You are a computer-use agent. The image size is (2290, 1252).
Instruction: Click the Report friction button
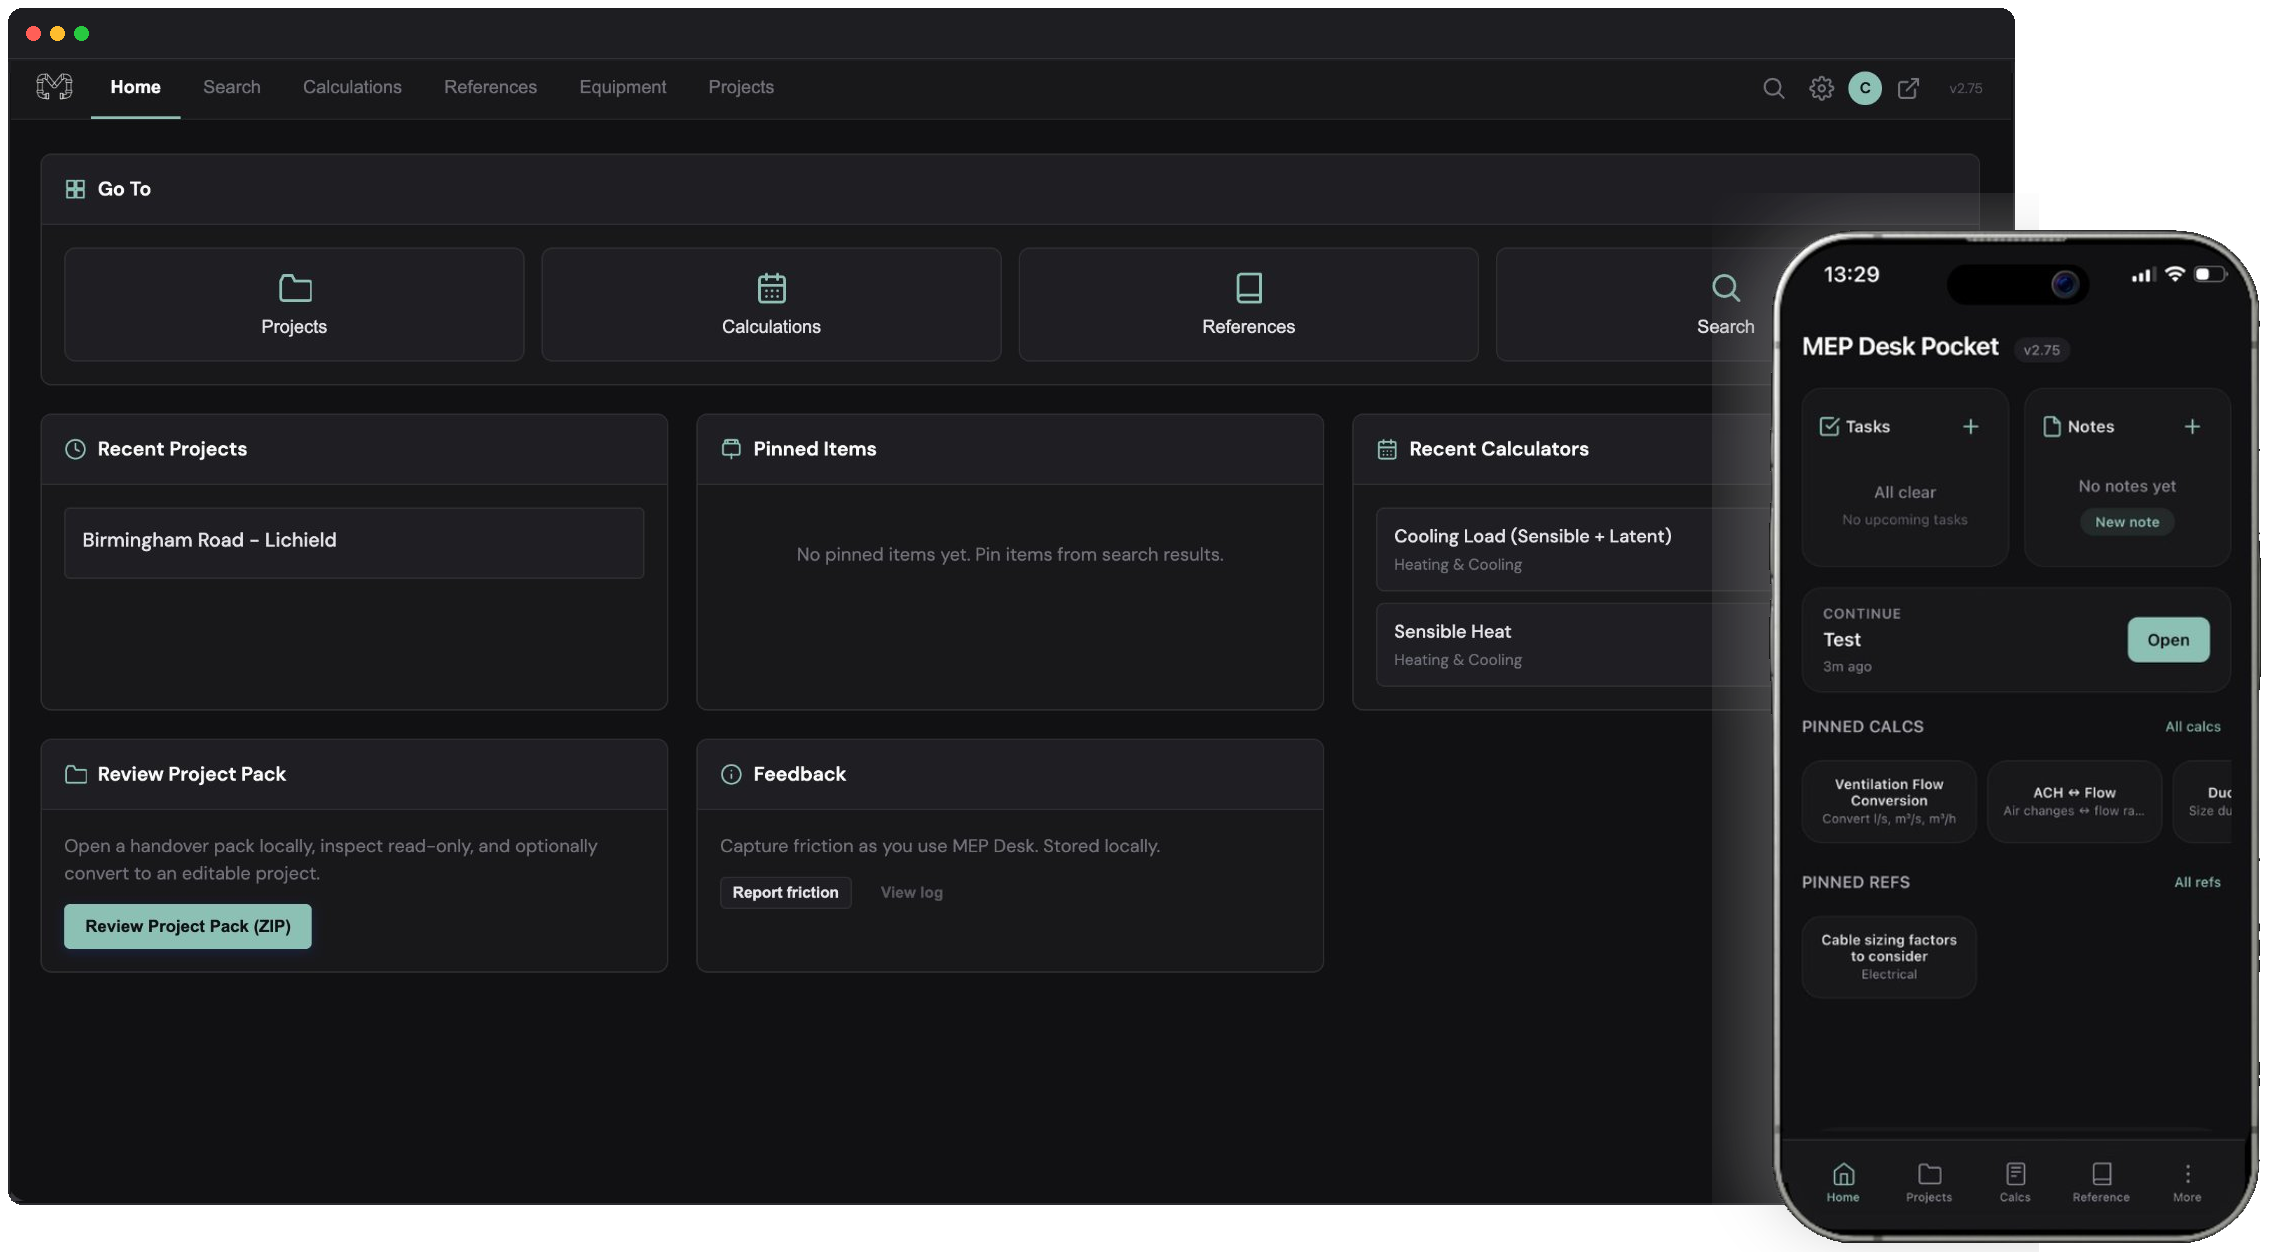tap(785, 892)
